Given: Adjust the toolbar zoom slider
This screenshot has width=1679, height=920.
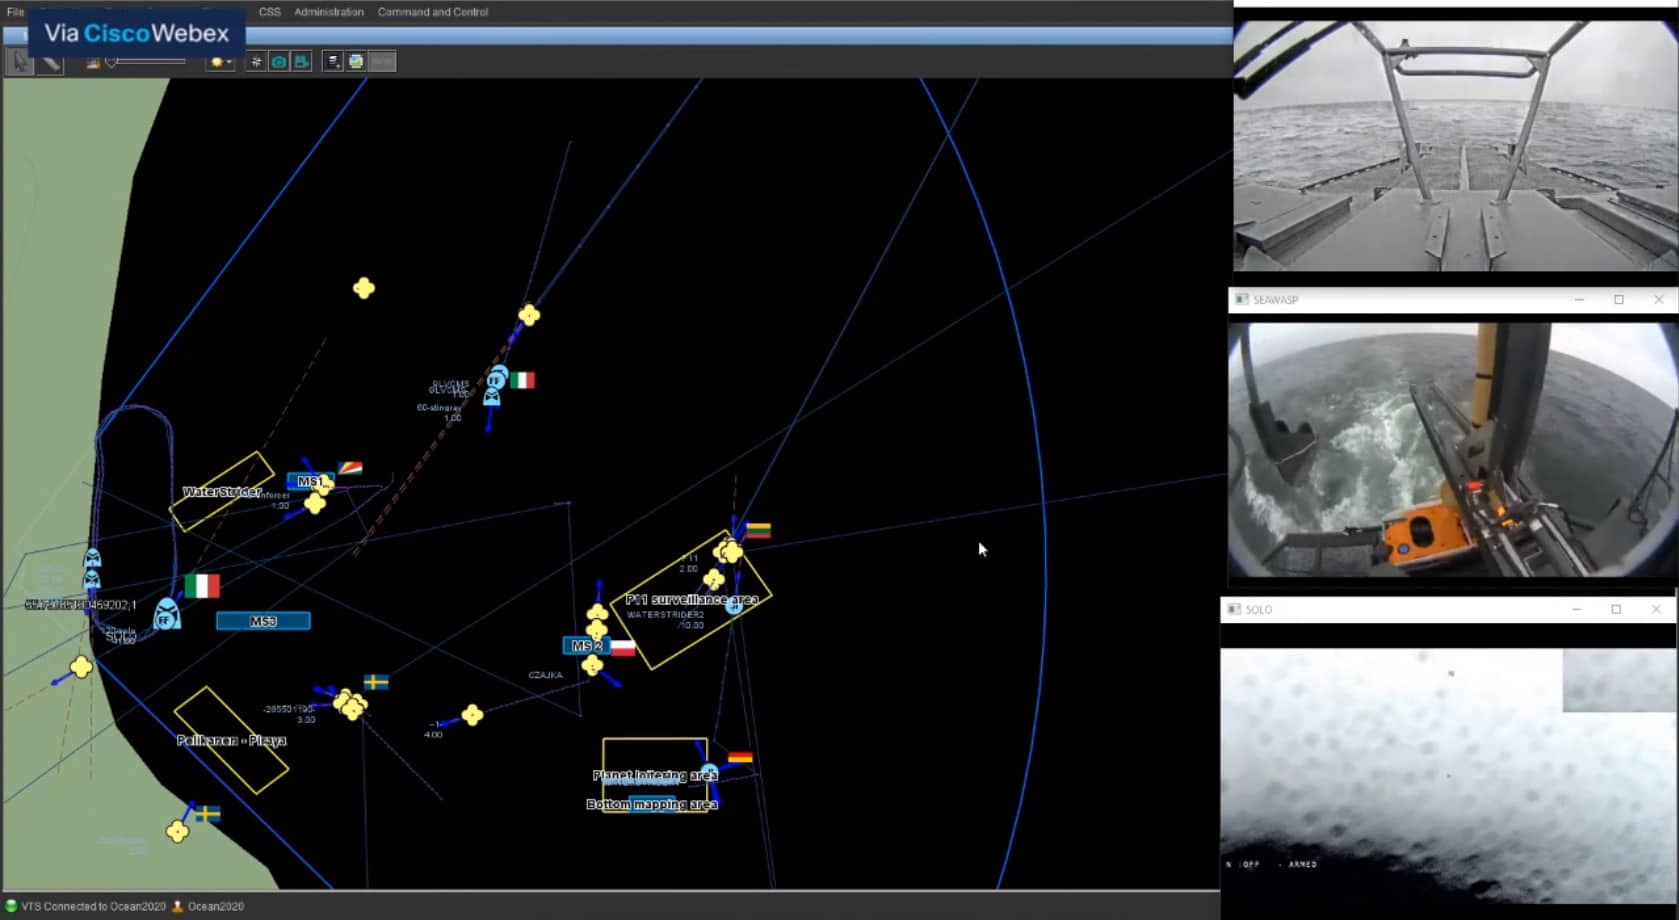Looking at the screenshot, I should pyautogui.click(x=145, y=62).
